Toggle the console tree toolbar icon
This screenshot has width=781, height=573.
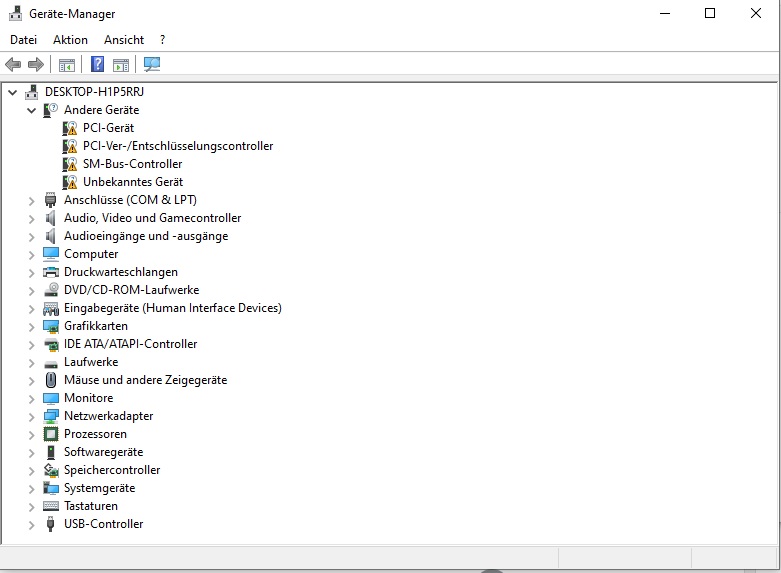coord(67,65)
